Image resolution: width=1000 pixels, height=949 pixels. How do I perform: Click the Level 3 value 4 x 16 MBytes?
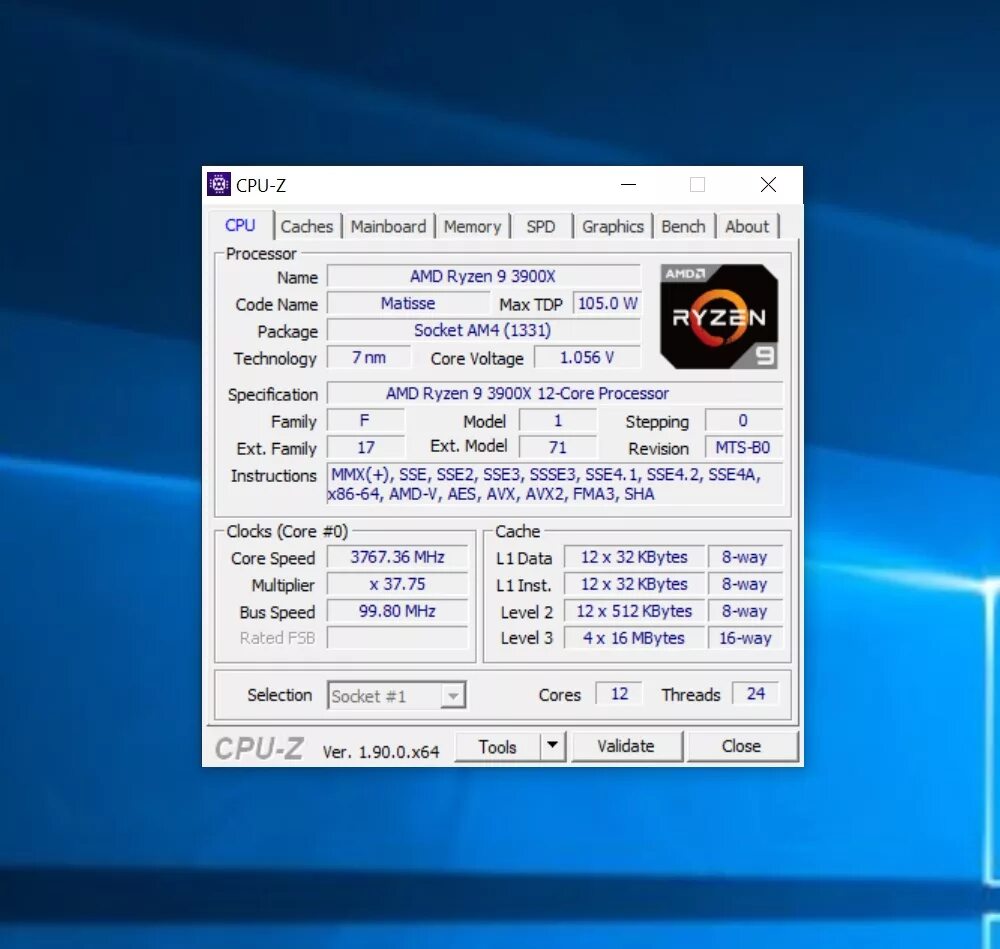coord(634,638)
